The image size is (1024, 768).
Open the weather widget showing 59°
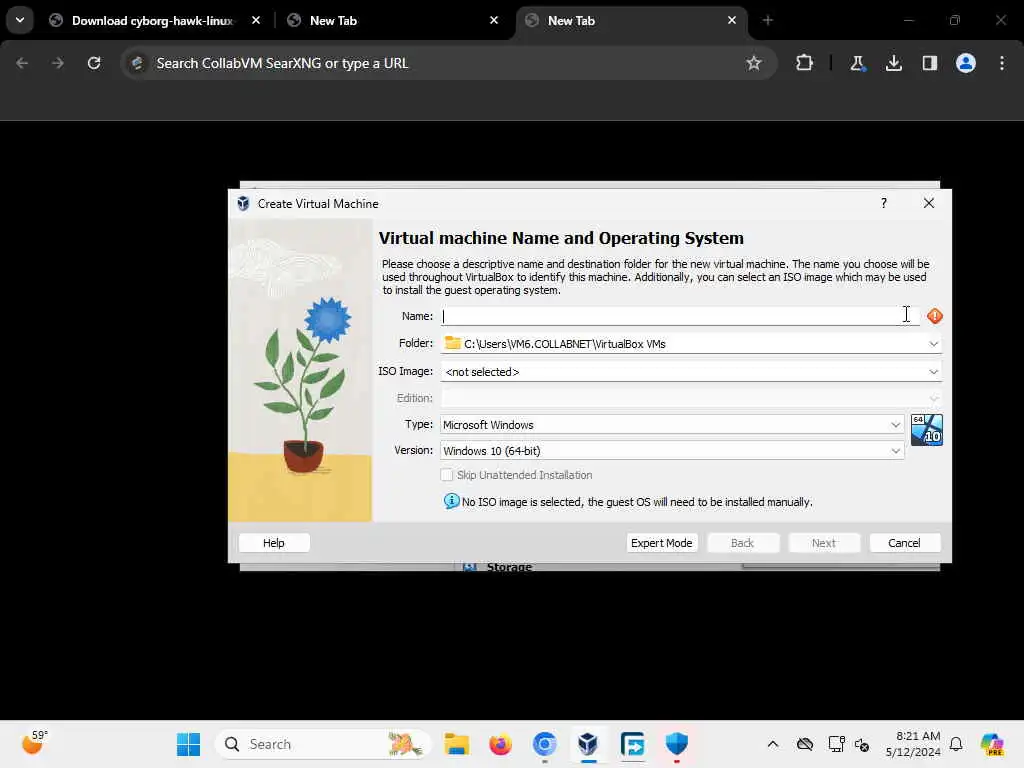(x=33, y=743)
